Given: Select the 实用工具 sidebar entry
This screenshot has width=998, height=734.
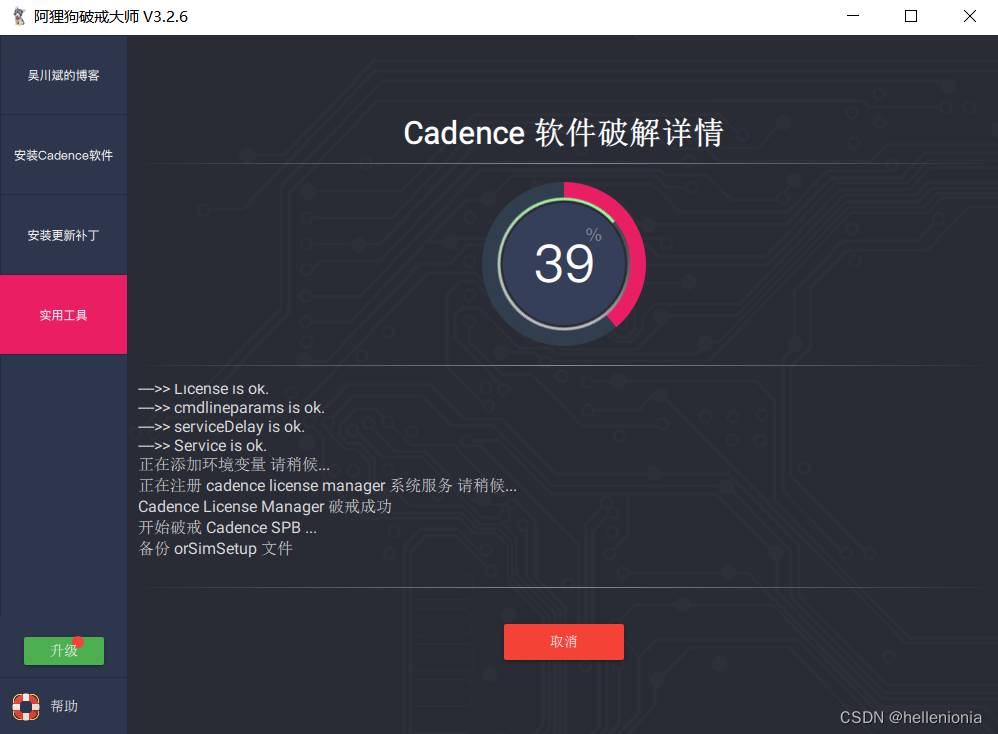Looking at the screenshot, I should 63,314.
